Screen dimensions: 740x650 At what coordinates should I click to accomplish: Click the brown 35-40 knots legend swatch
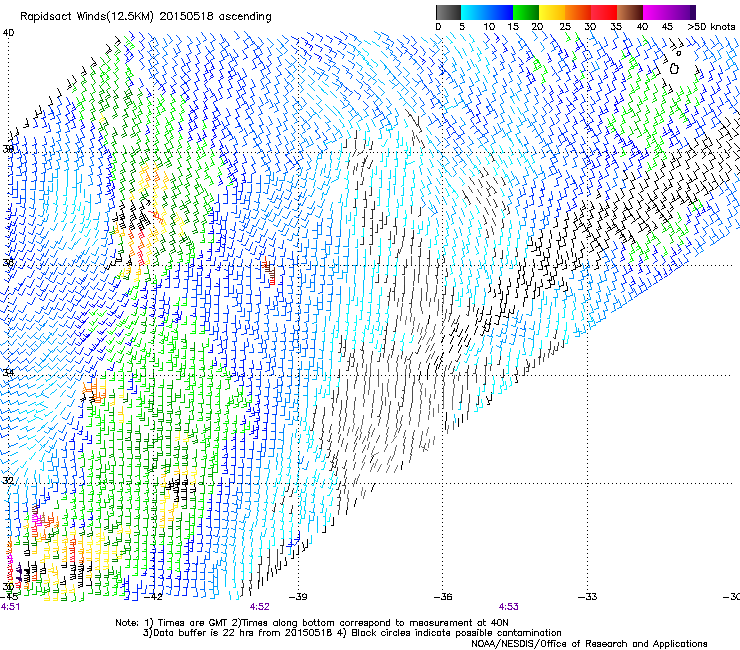click(x=630, y=12)
